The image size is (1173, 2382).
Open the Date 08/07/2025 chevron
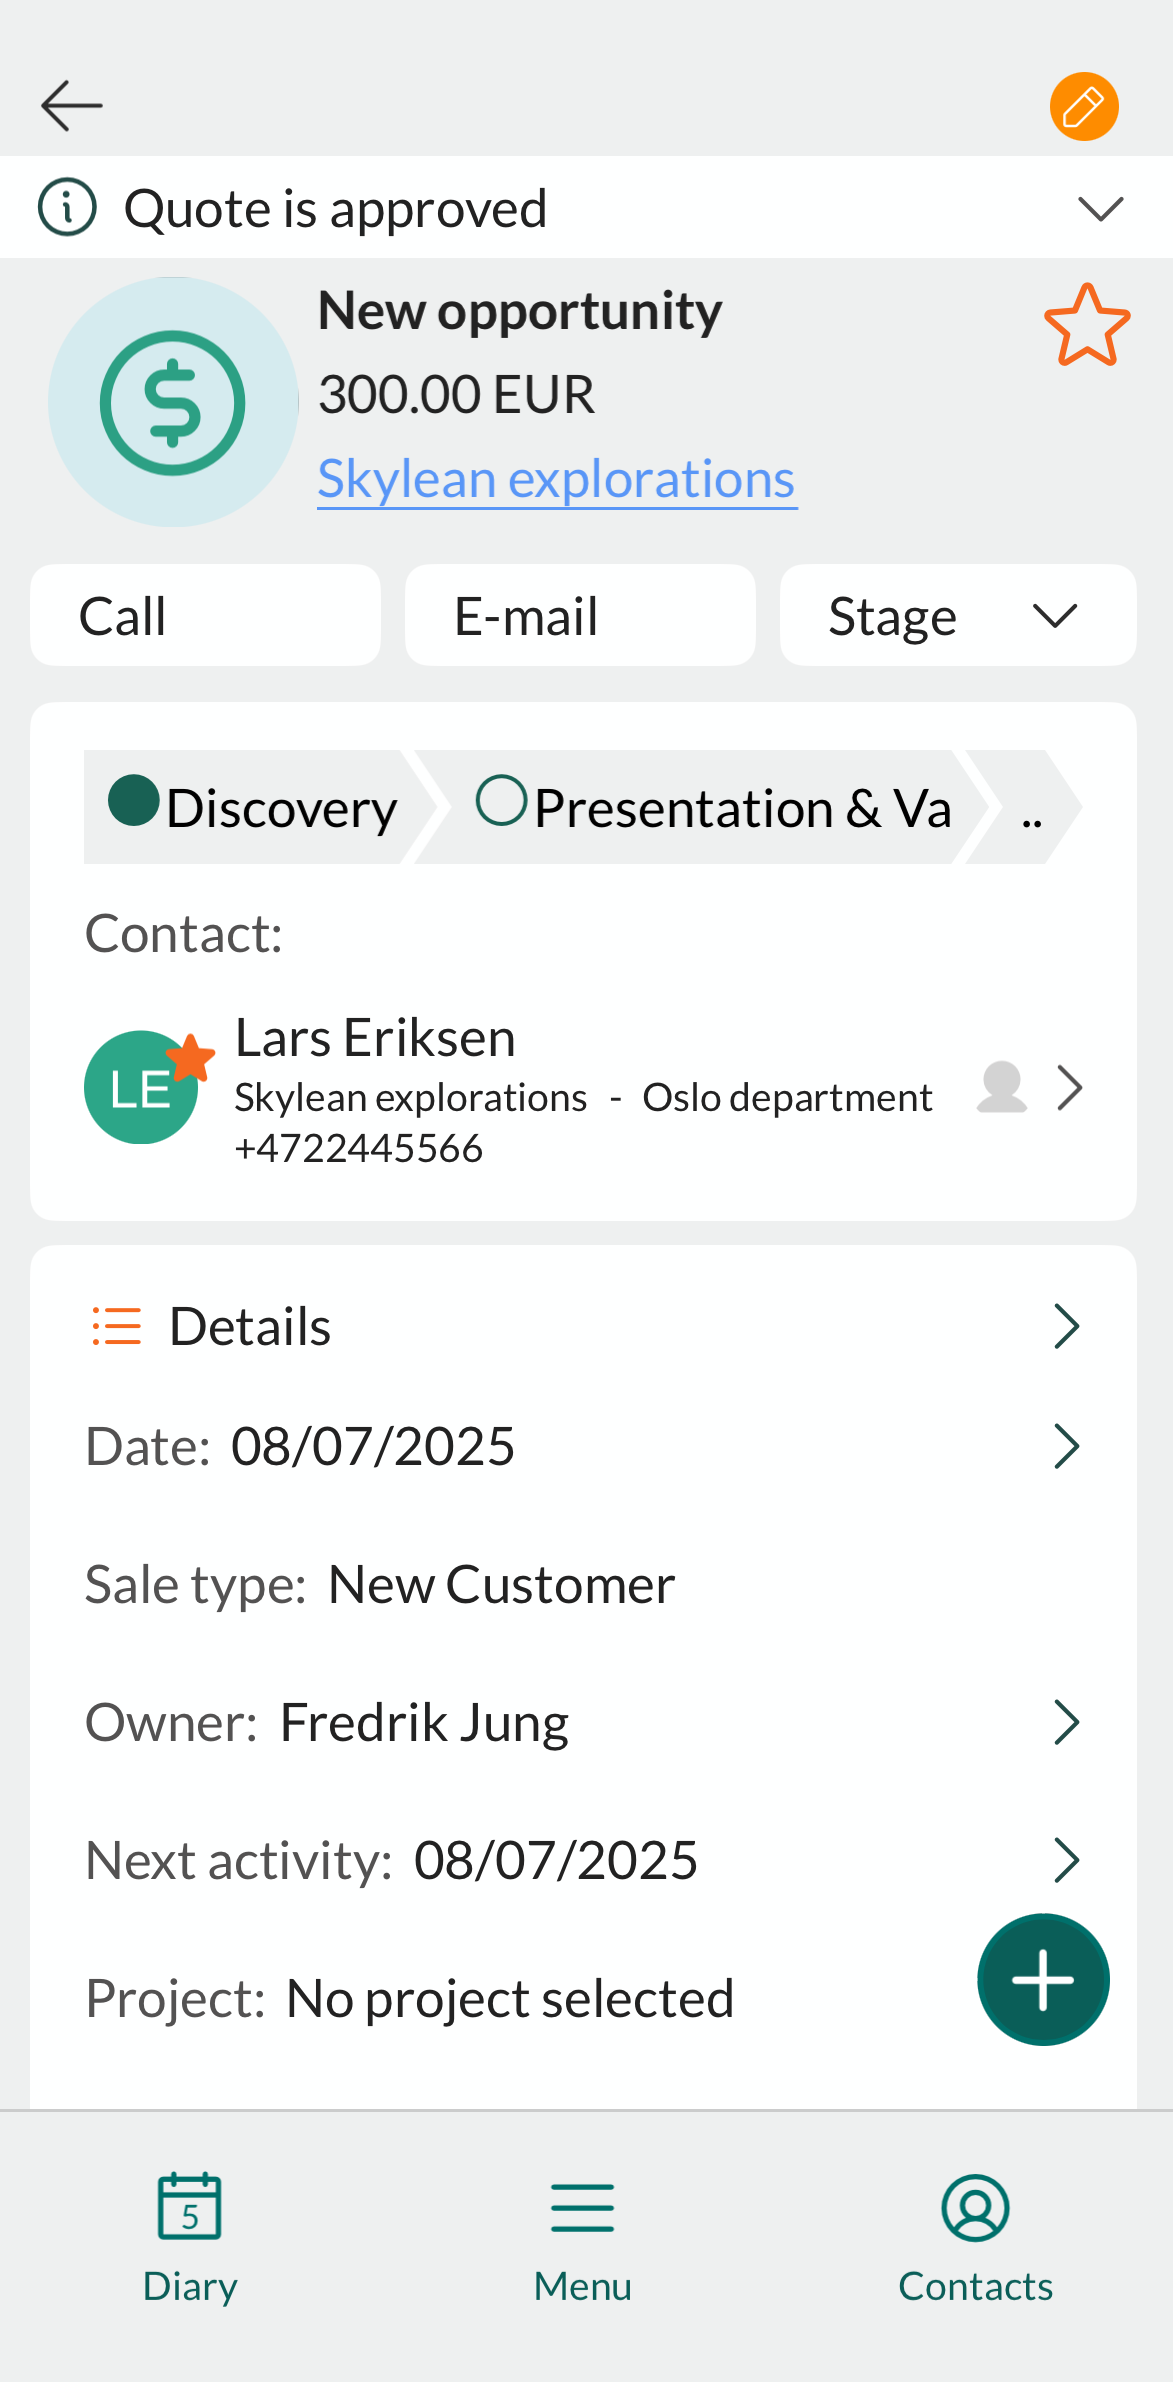tap(1067, 1447)
